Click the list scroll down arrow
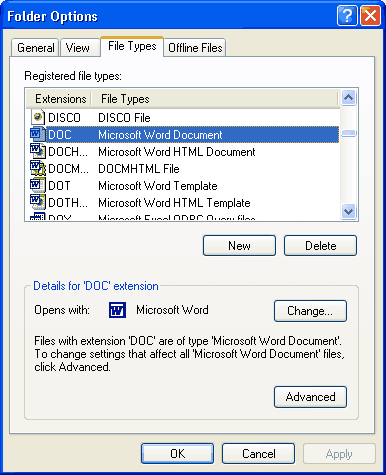 point(348,211)
